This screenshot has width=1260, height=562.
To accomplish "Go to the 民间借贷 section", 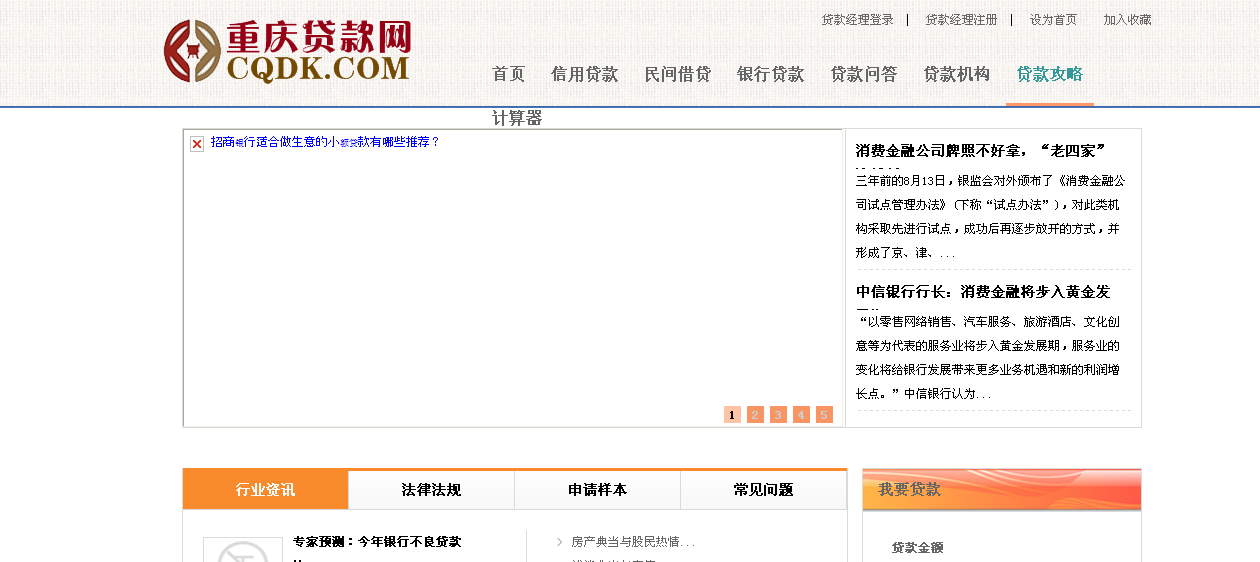I will [x=677, y=74].
